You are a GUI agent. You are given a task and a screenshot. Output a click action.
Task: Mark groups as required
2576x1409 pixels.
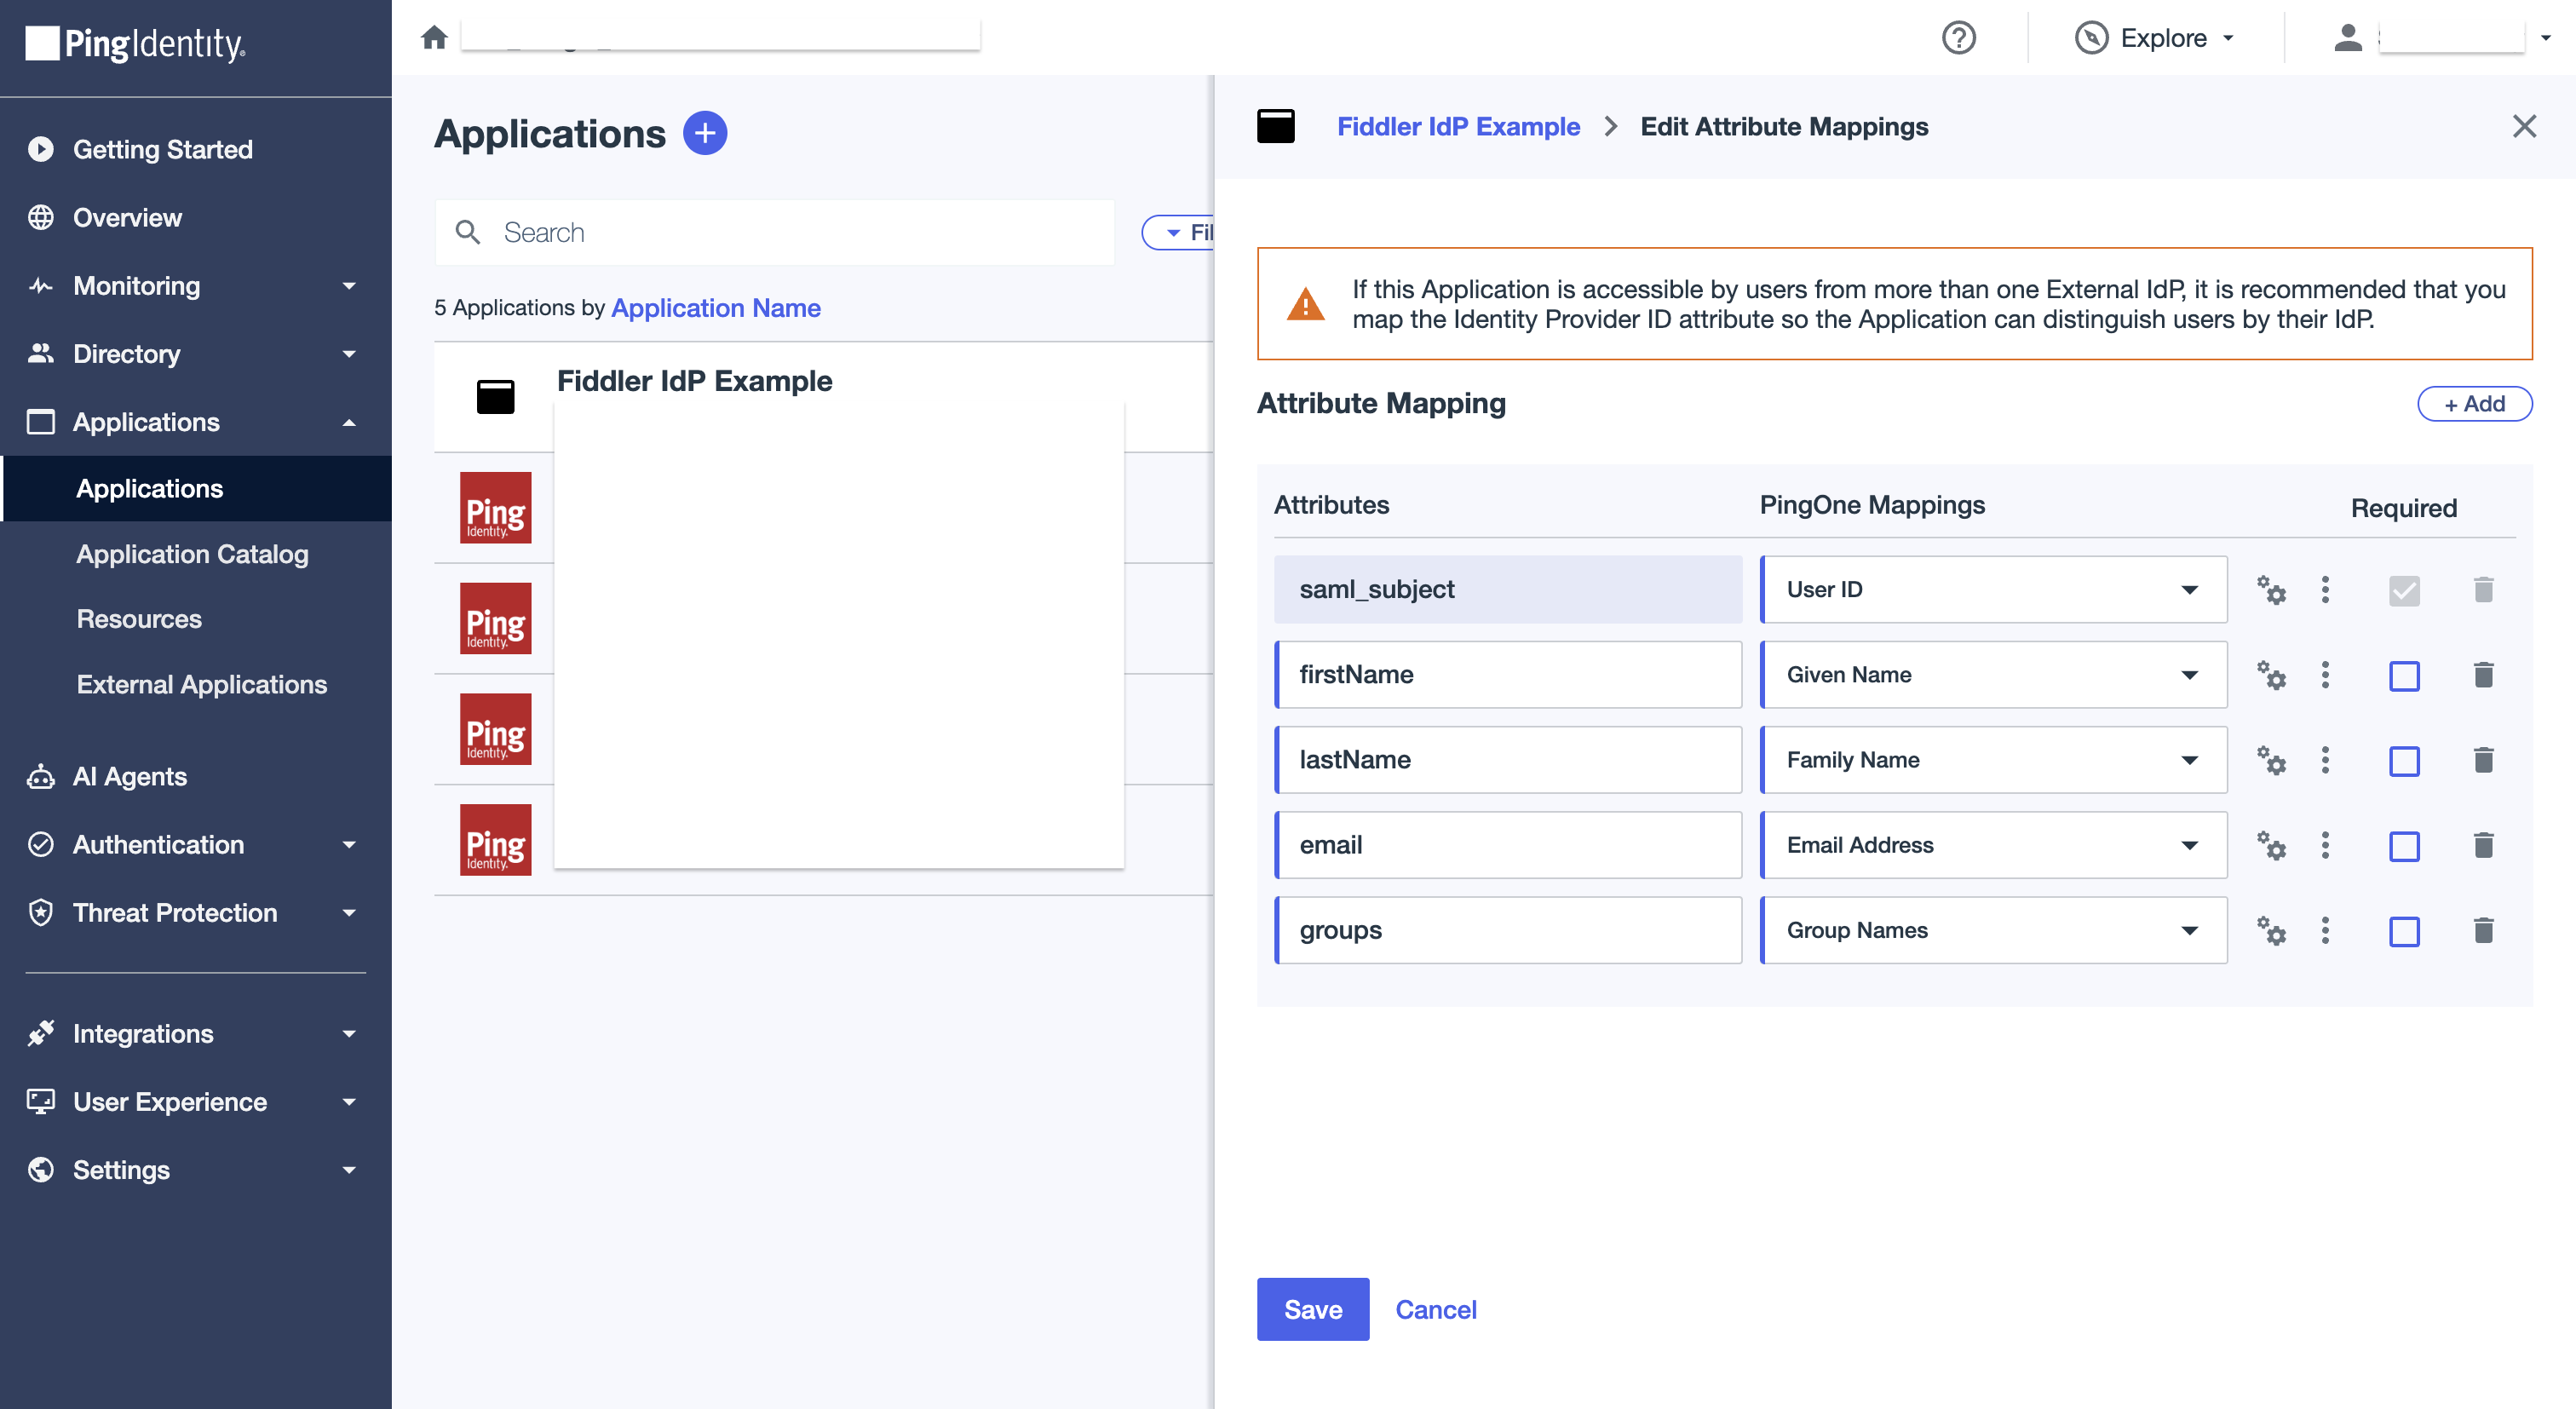tap(2404, 932)
